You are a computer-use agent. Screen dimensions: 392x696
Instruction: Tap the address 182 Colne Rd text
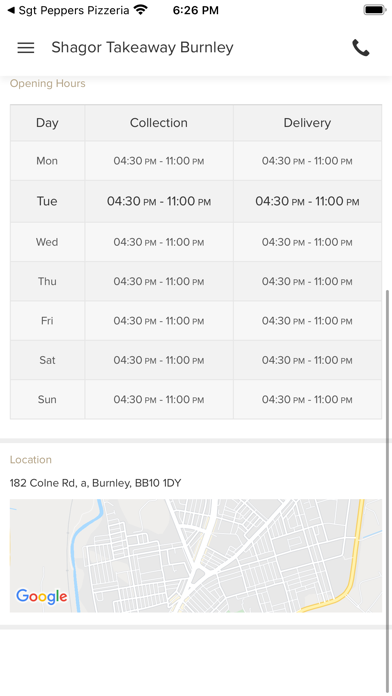95,483
